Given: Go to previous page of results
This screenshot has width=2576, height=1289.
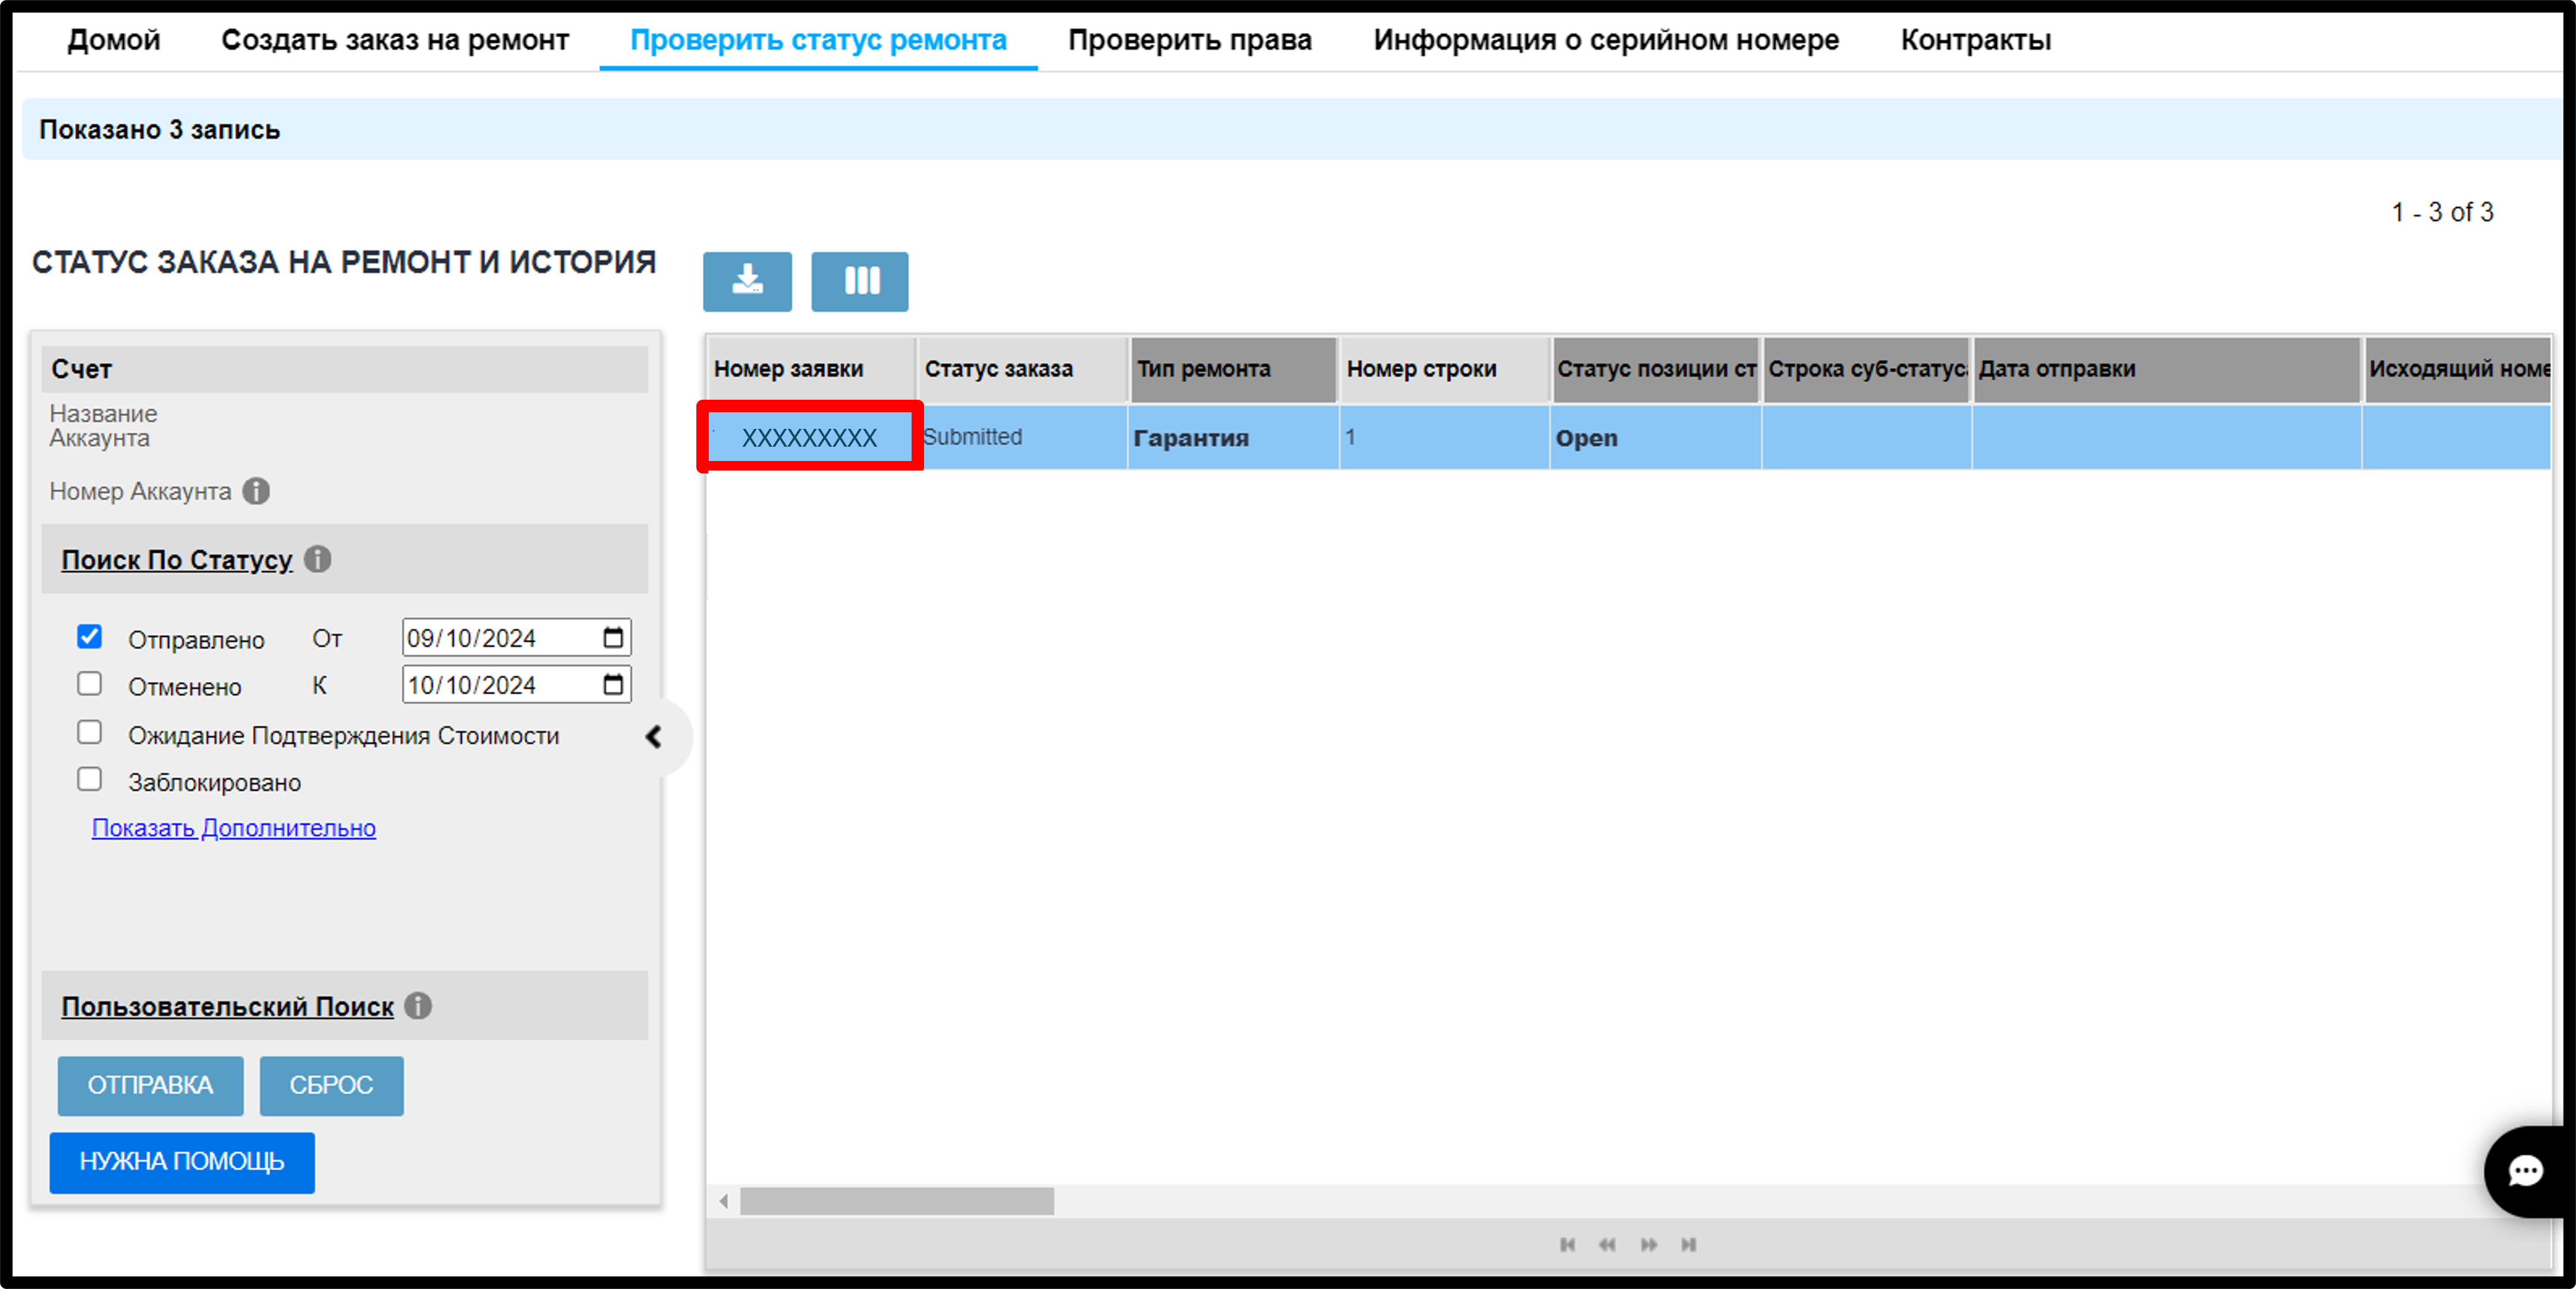Looking at the screenshot, I should [x=1607, y=1244].
